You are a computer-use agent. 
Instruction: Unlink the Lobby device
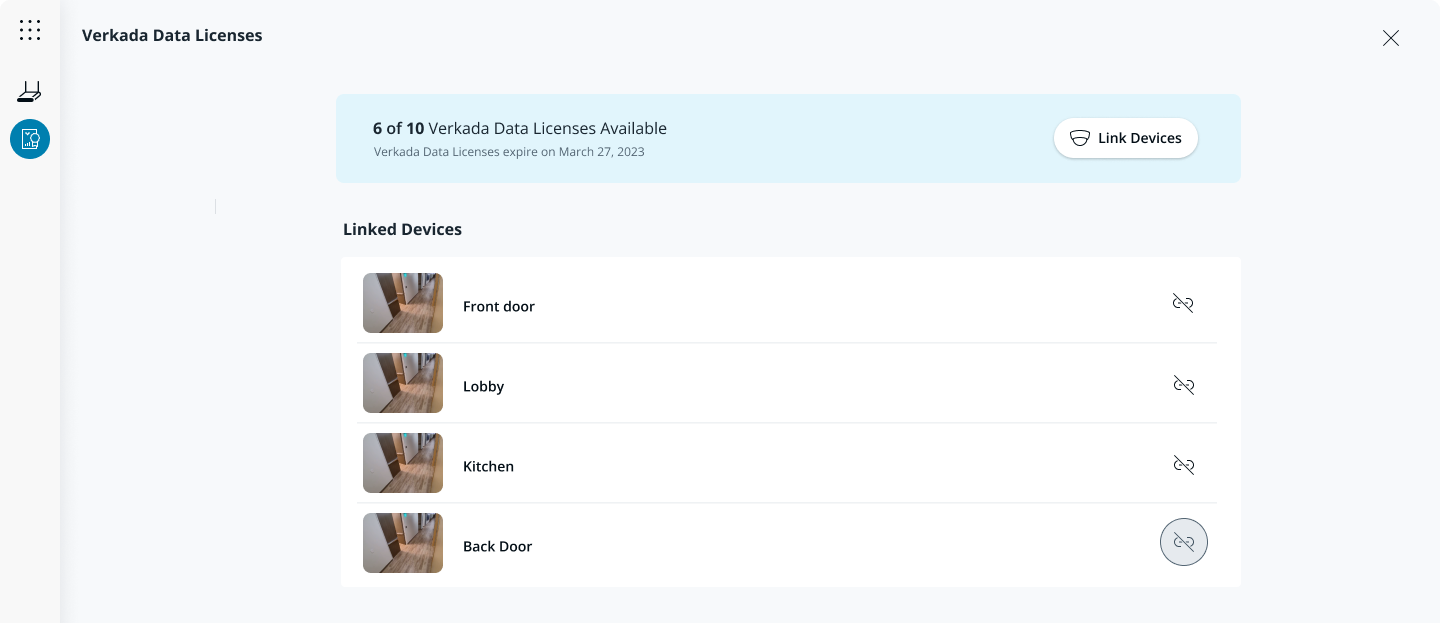tap(1183, 385)
